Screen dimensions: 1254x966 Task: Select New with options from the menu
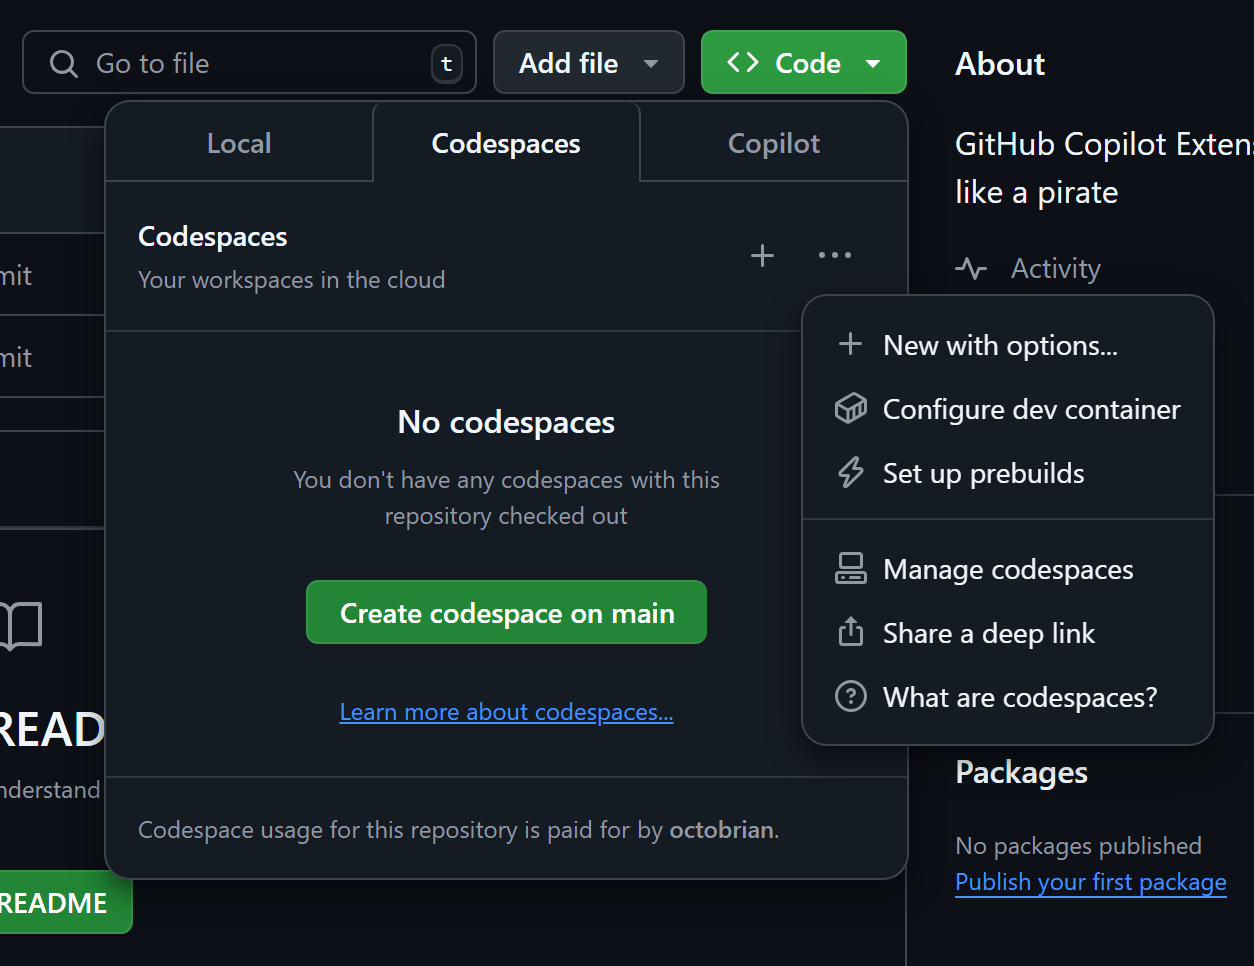pos(1000,345)
